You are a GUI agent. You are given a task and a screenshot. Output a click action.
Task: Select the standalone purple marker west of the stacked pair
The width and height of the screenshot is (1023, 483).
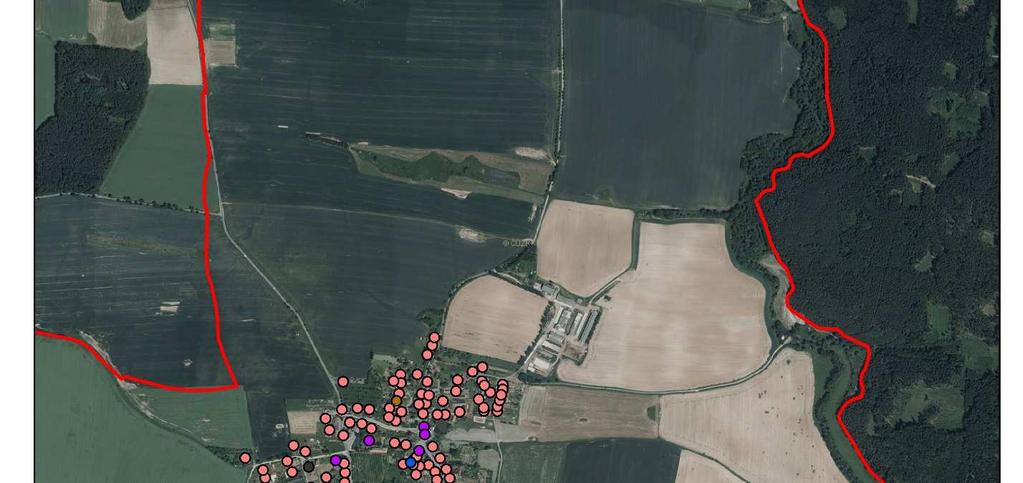[x=369, y=441]
